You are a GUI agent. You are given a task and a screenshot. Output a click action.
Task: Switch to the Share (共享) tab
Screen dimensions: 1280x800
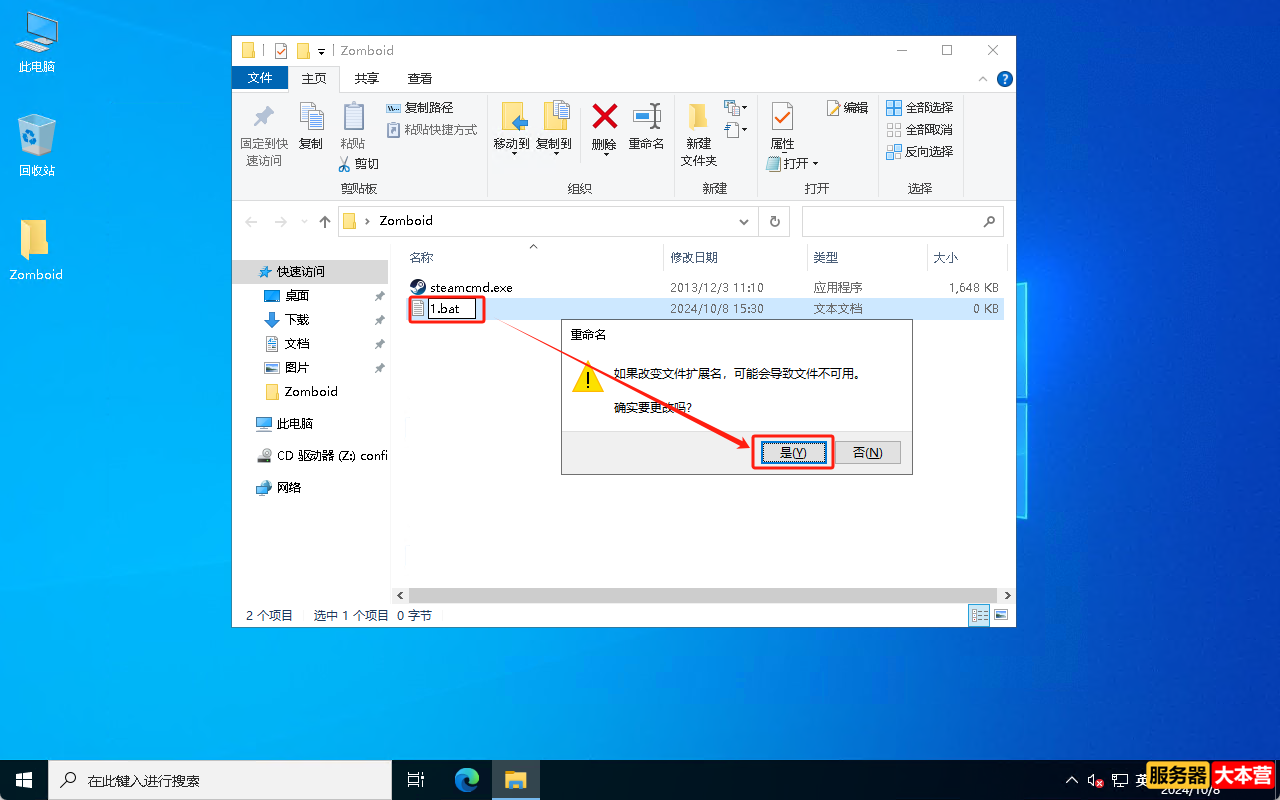[x=367, y=78]
